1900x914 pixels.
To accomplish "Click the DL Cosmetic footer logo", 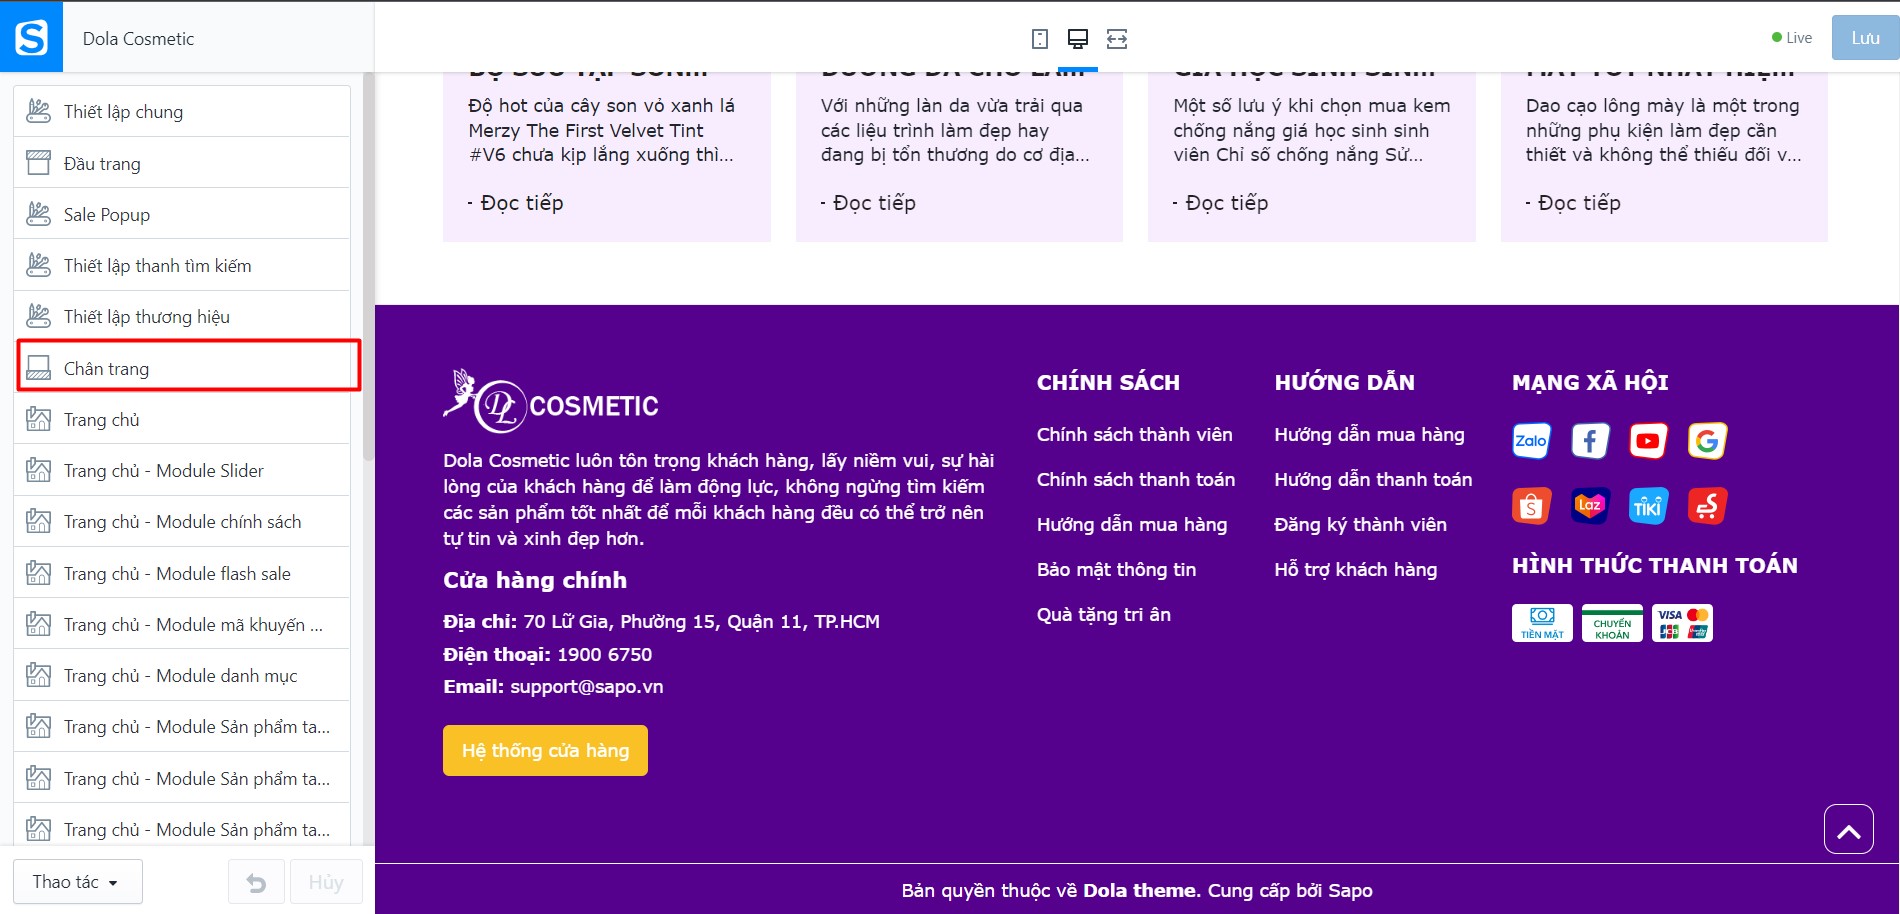I will point(551,401).
